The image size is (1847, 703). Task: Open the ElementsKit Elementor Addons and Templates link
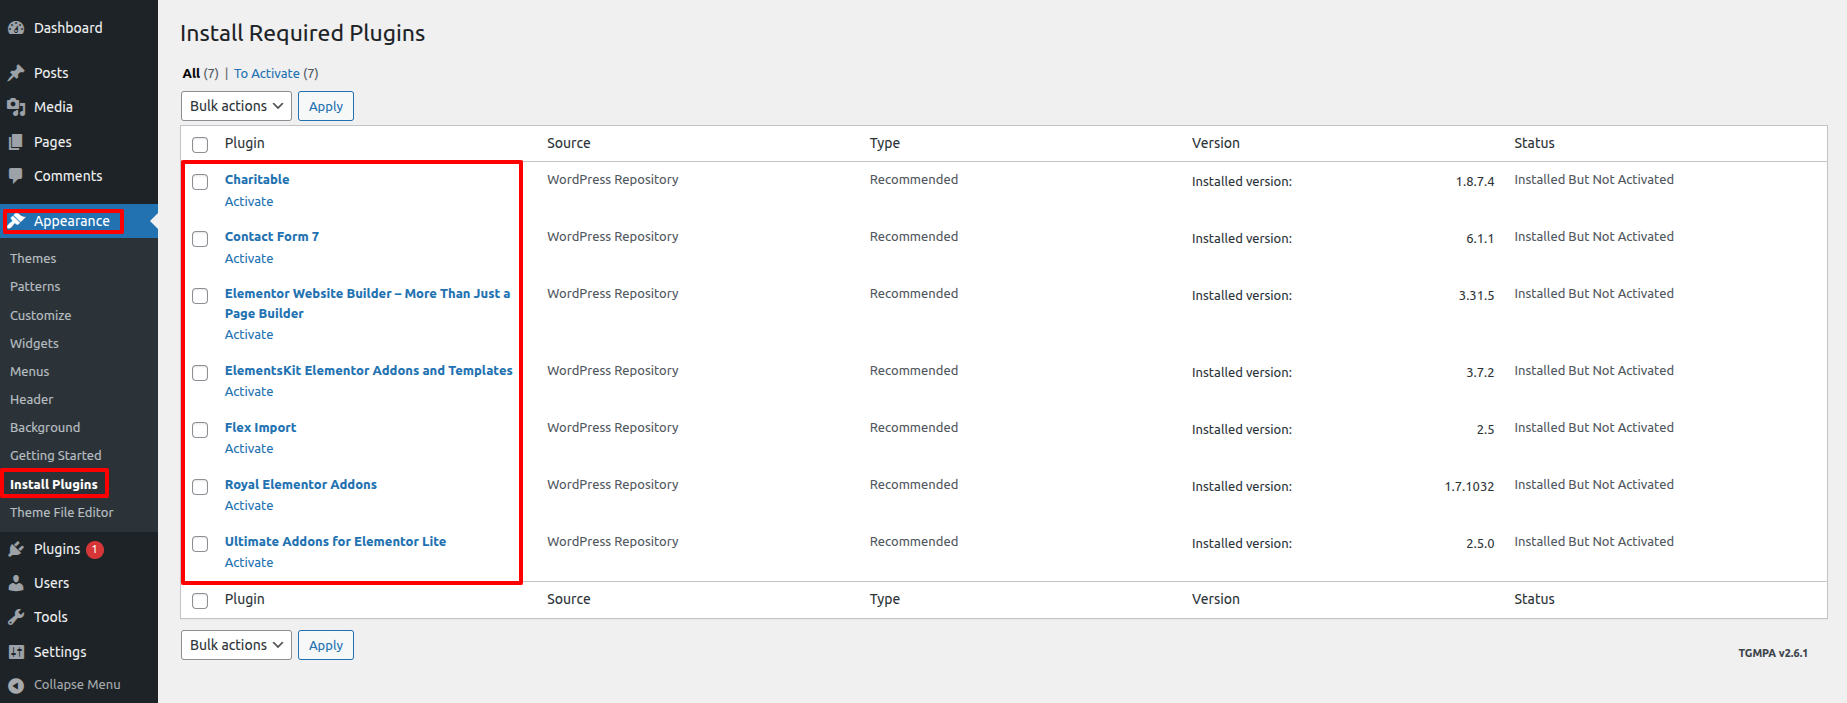coord(369,371)
